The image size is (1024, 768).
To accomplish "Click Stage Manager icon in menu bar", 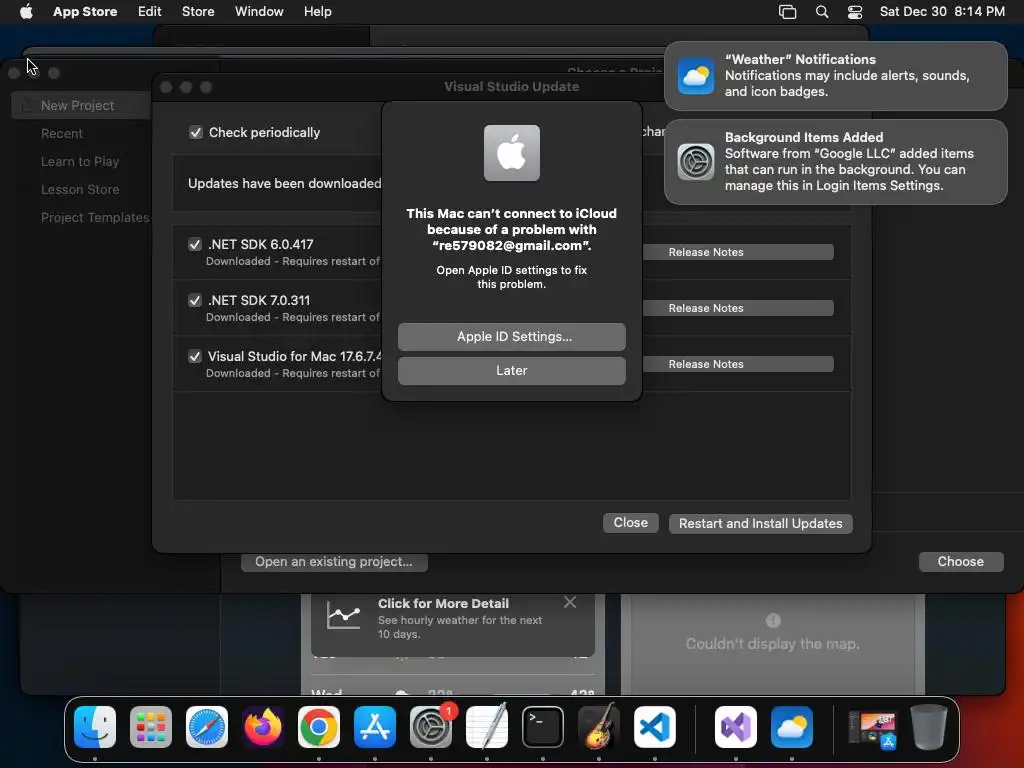I will 788,12.
